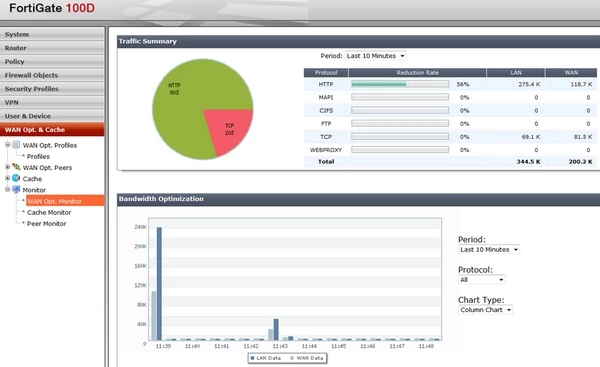Click the WEBPROXY protocol cell

(326, 150)
